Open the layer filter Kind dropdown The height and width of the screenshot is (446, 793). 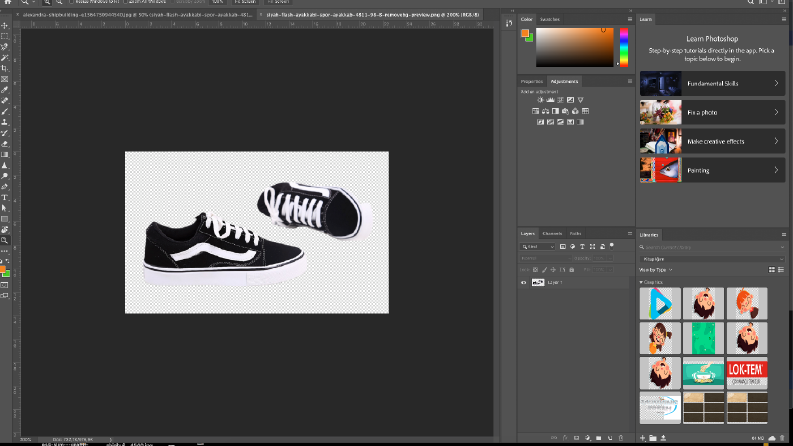(537, 247)
